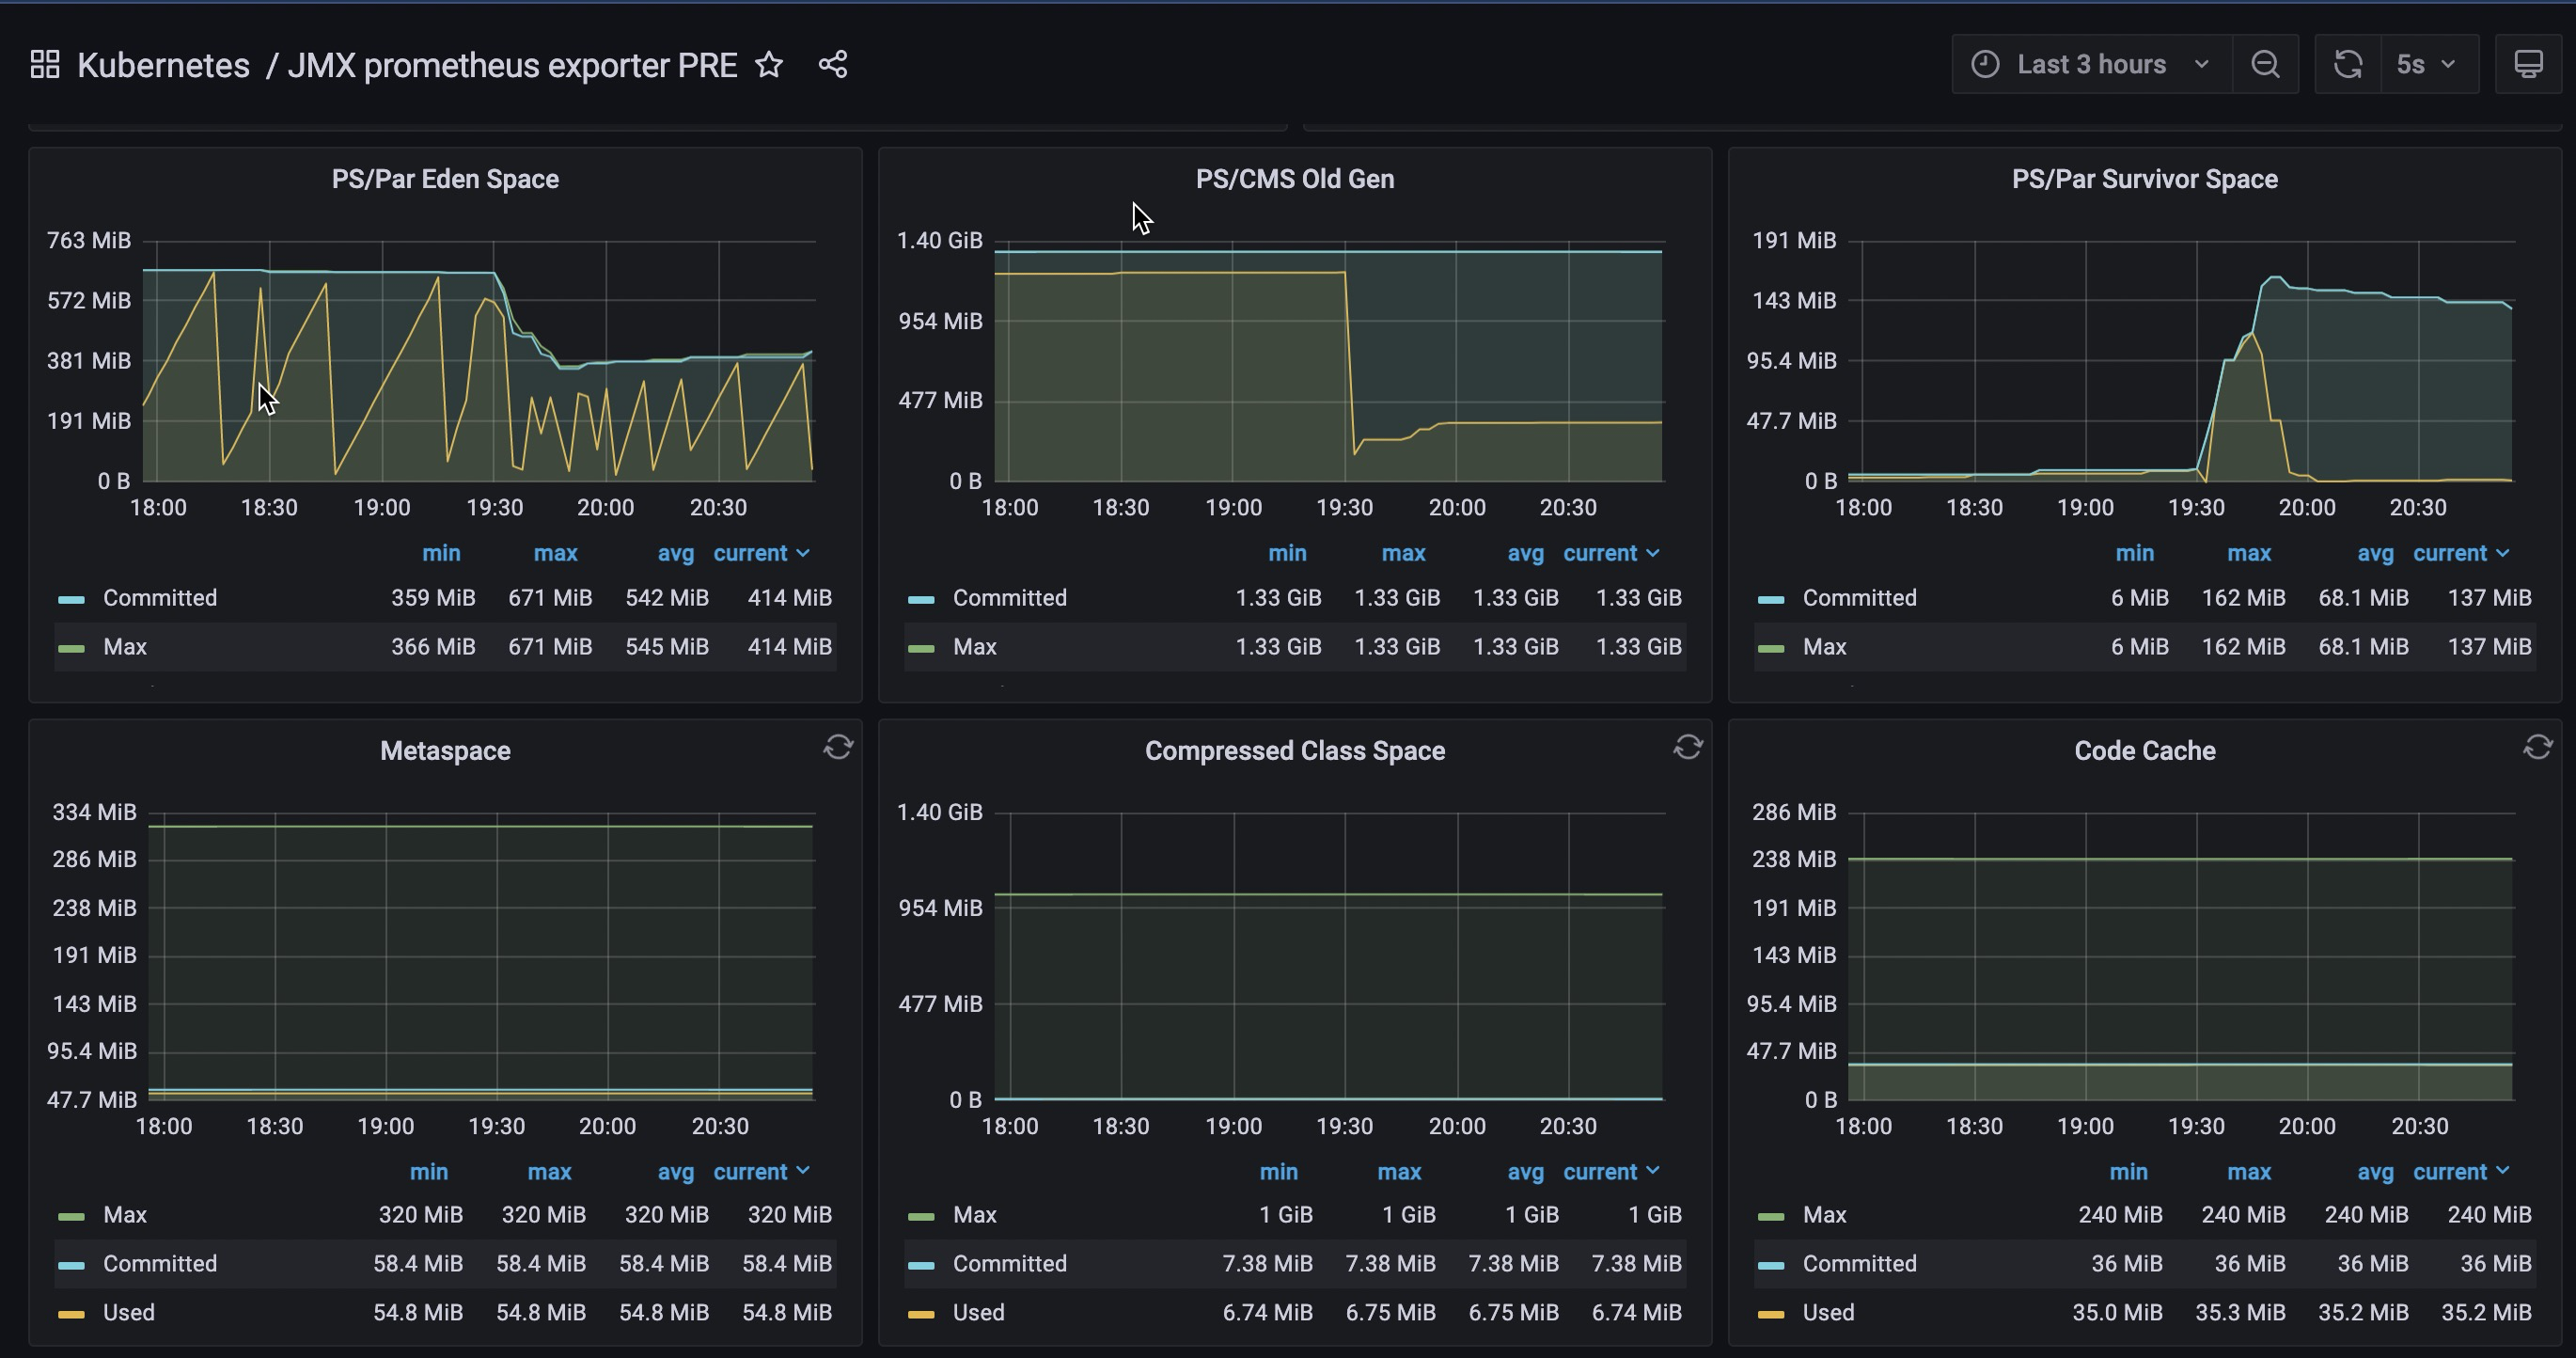This screenshot has width=2576, height=1358.
Task: Click Committed color swatch in Code Cache legend
Action: pyautogui.click(x=1770, y=1265)
